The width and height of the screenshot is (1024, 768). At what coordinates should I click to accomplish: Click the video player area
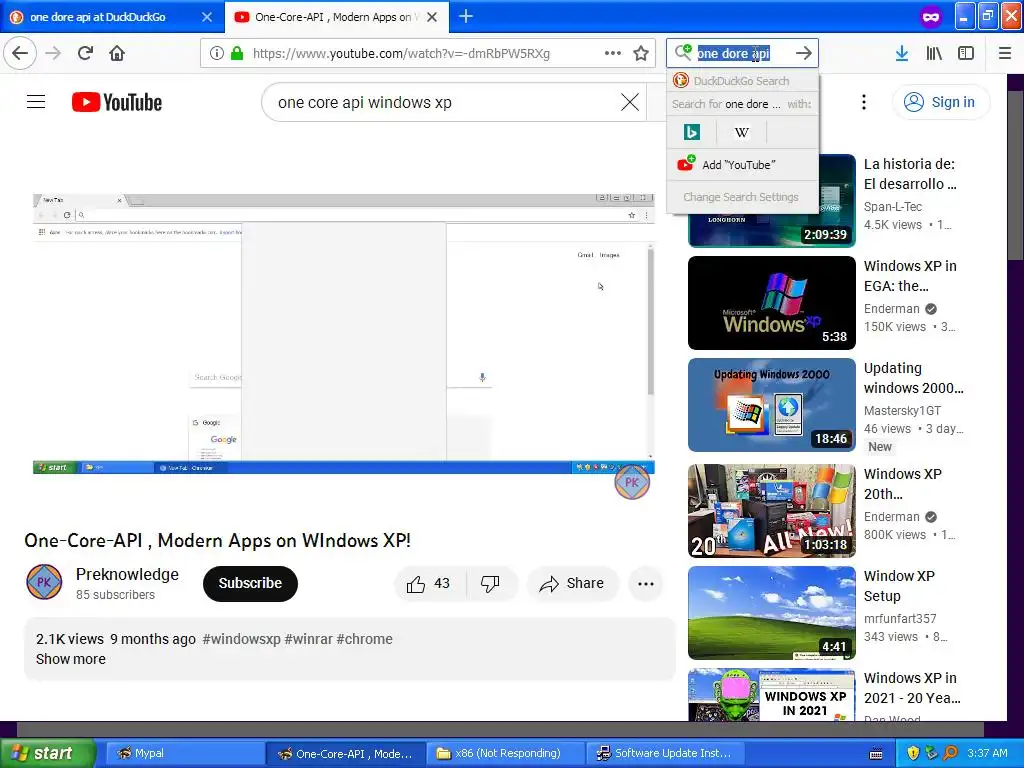pyautogui.click(x=344, y=333)
